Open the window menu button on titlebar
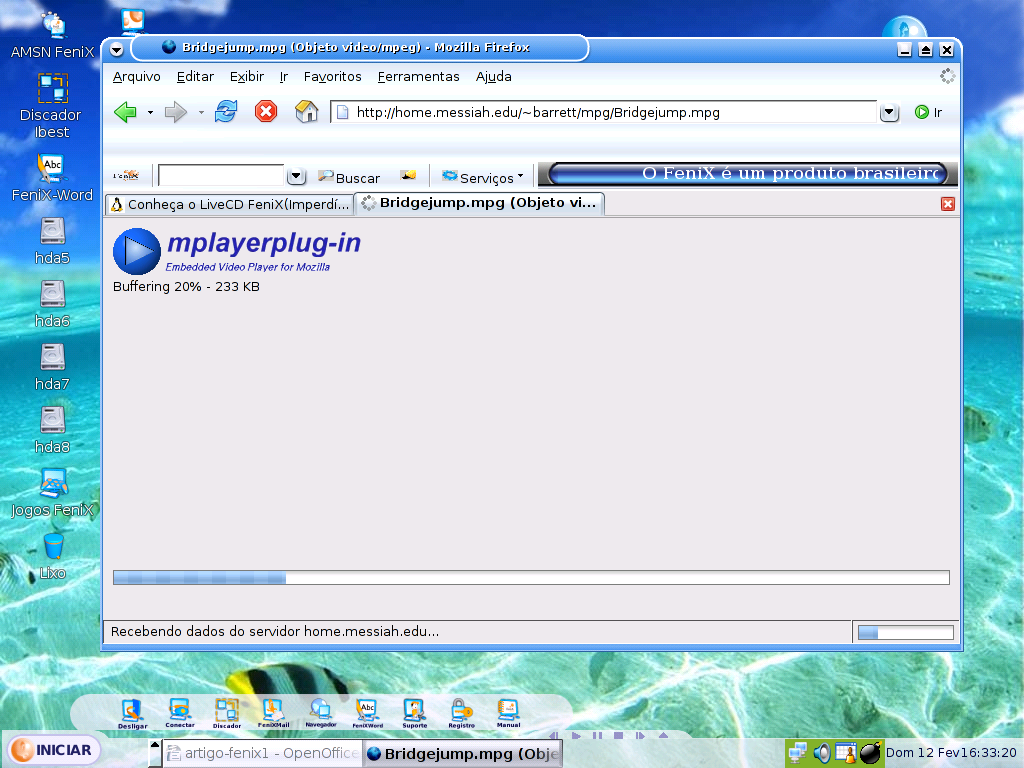This screenshot has width=1024, height=768. click(117, 49)
